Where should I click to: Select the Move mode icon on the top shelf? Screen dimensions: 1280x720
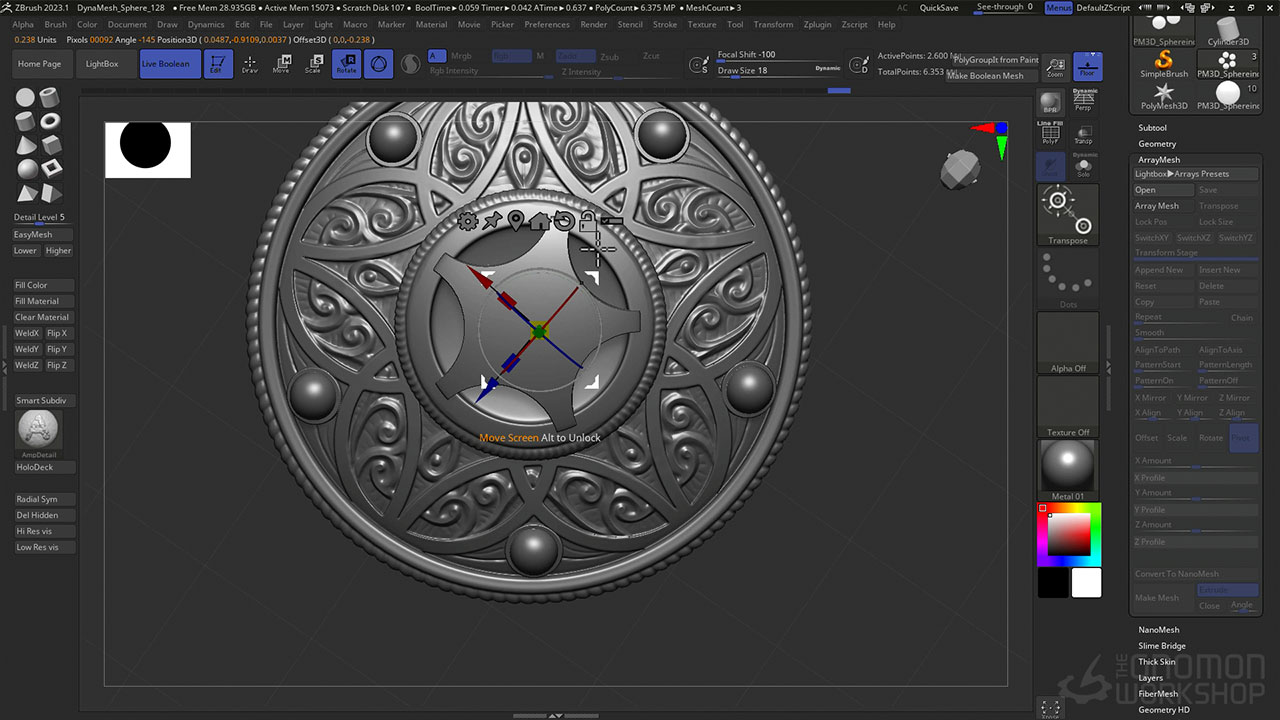(283, 62)
